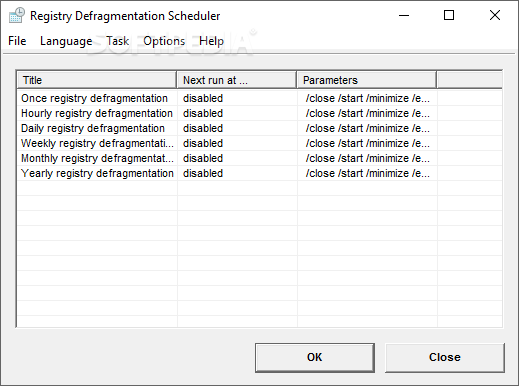Confirm with the OK button
This screenshot has width=519, height=386.
(x=315, y=357)
